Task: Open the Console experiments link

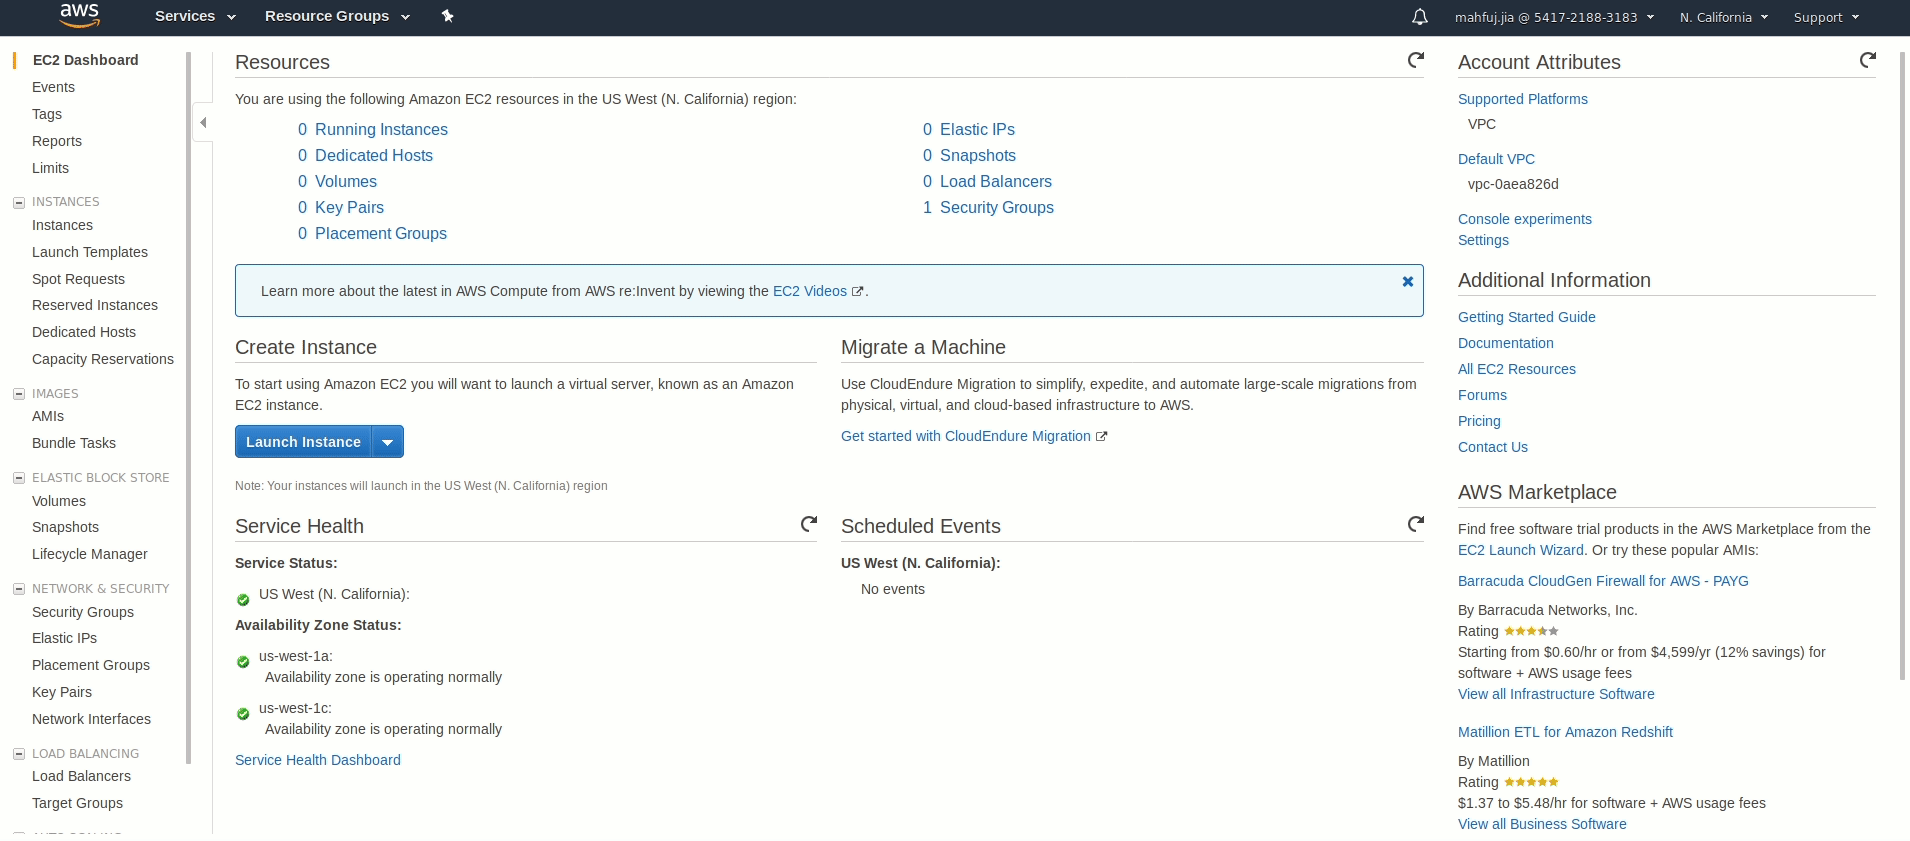Action: (1525, 219)
